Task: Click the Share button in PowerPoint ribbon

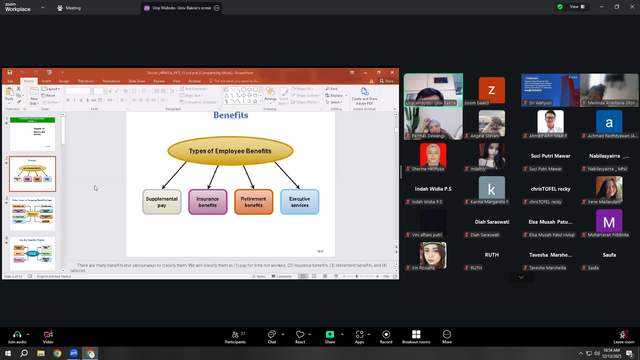Action: point(386,81)
